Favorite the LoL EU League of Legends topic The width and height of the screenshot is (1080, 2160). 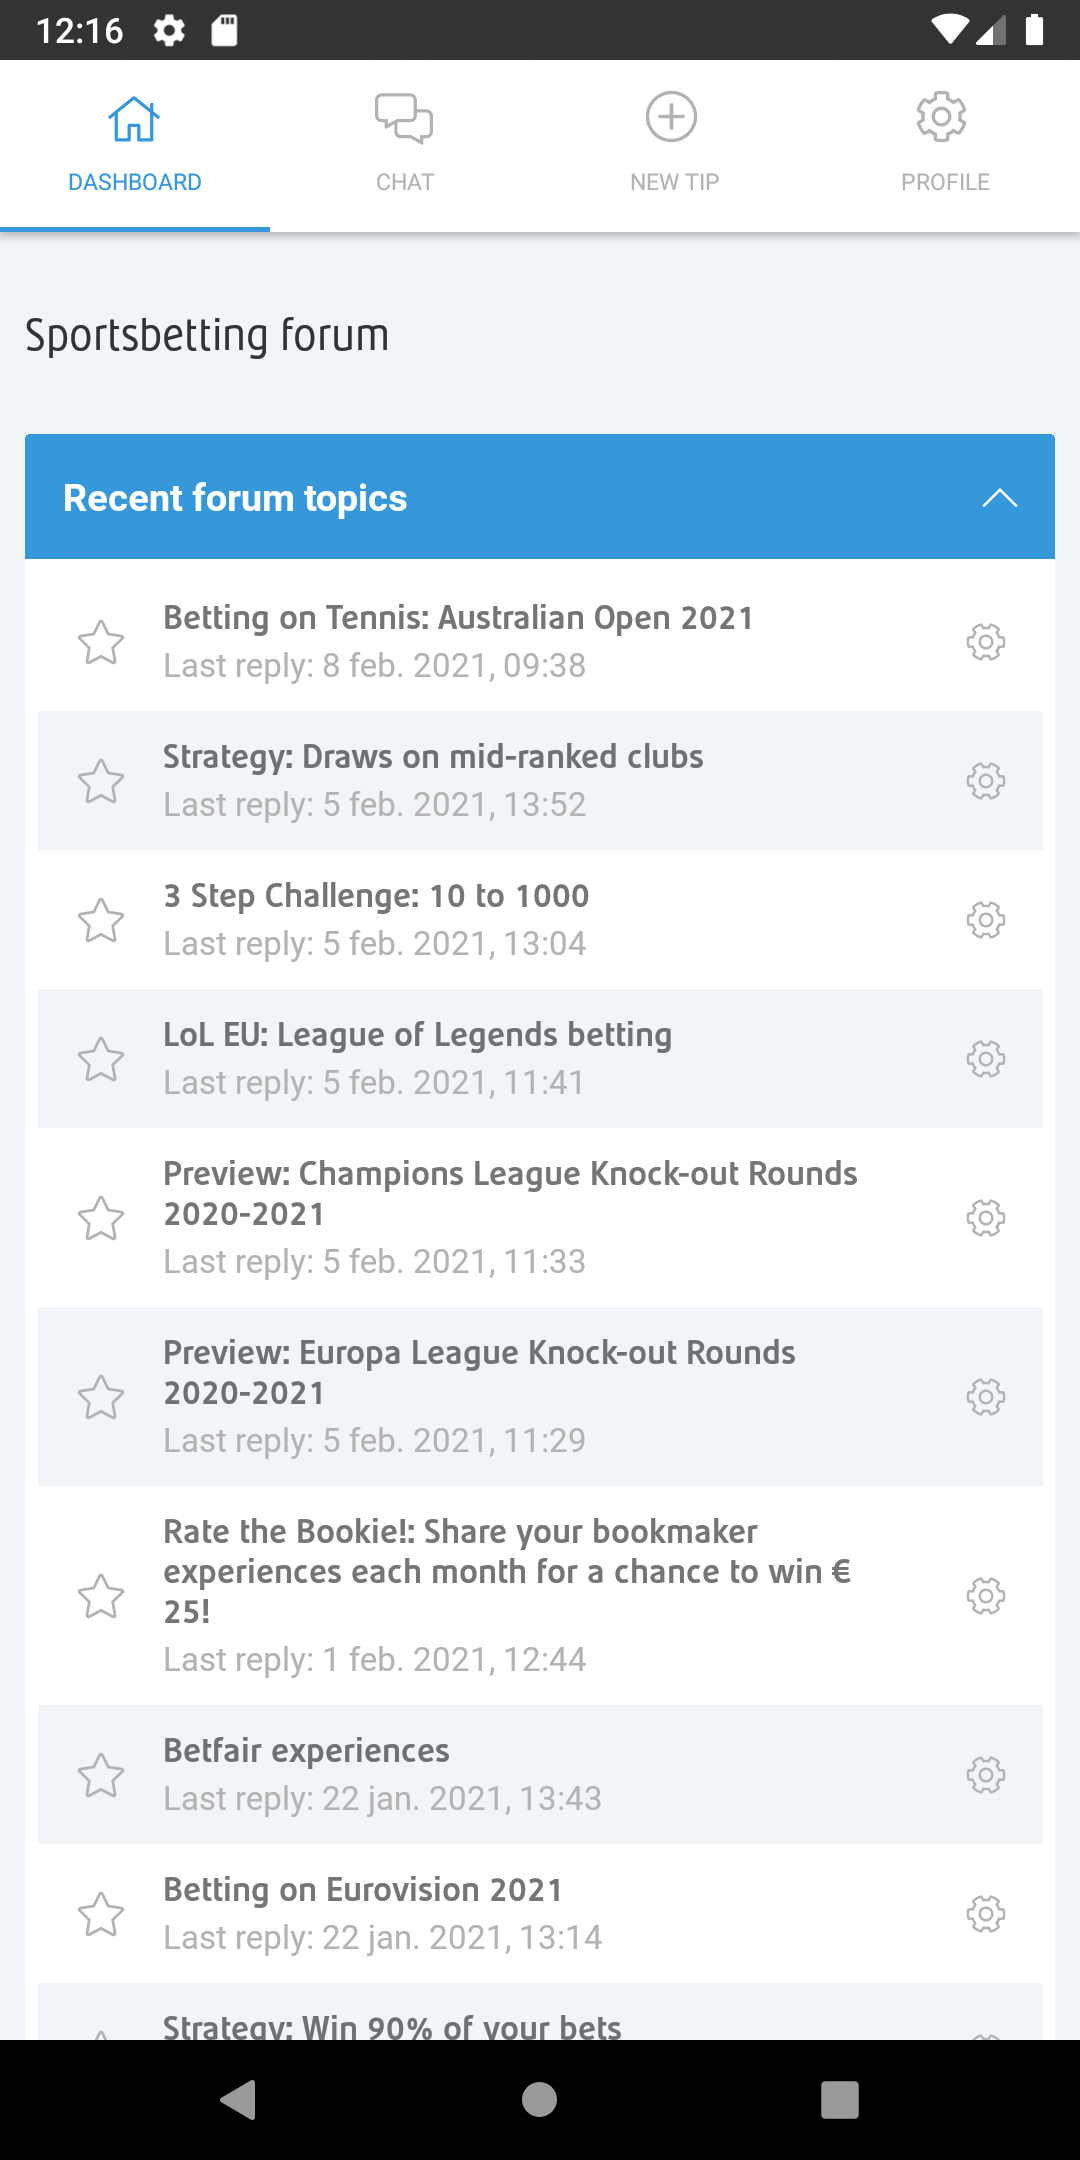coord(101,1059)
